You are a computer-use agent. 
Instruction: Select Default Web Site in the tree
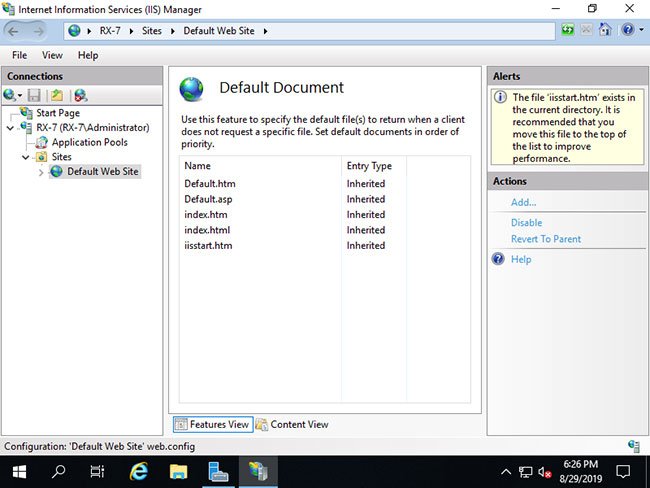102,171
